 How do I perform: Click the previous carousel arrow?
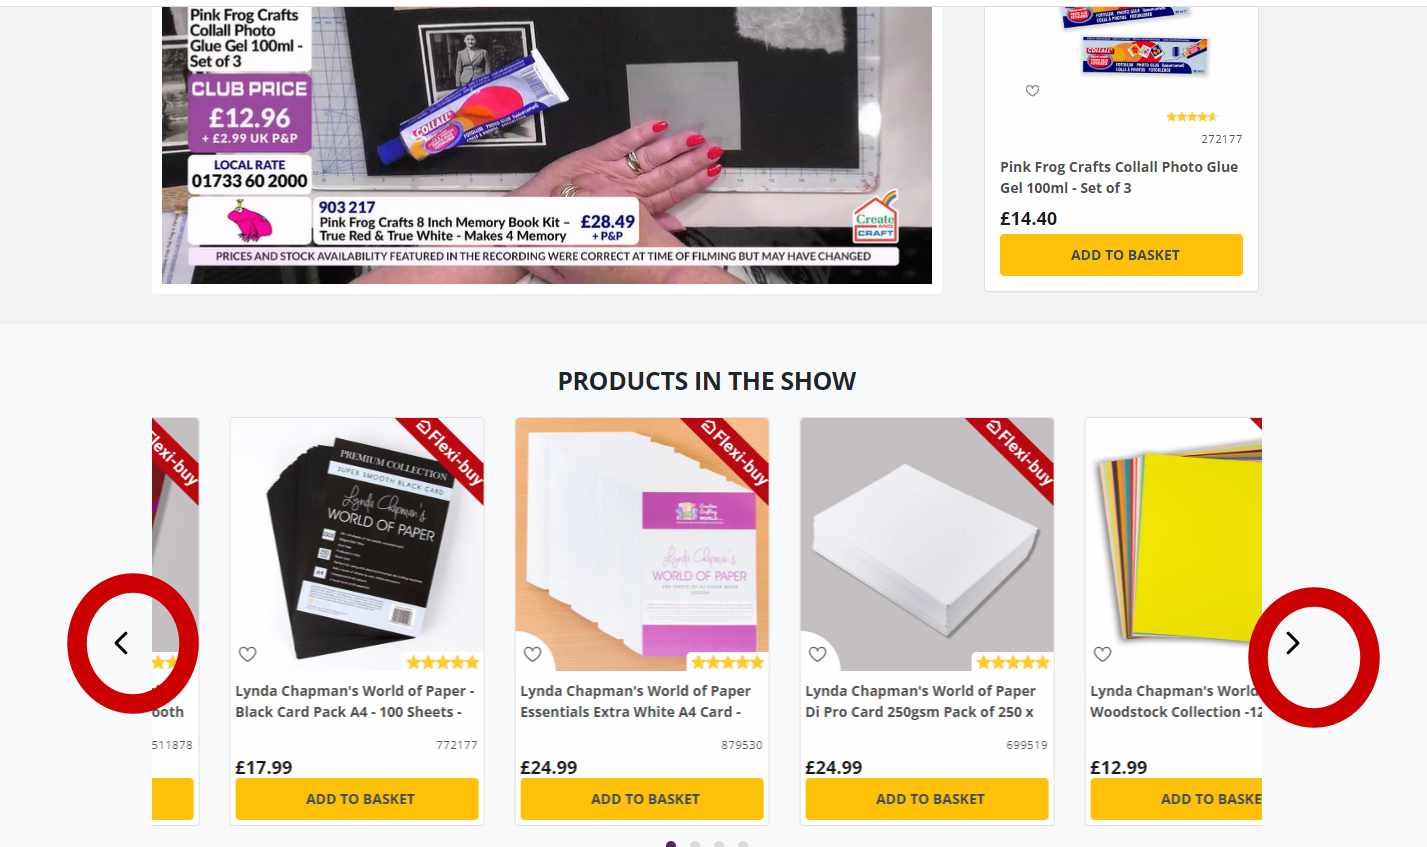click(x=121, y=643)
